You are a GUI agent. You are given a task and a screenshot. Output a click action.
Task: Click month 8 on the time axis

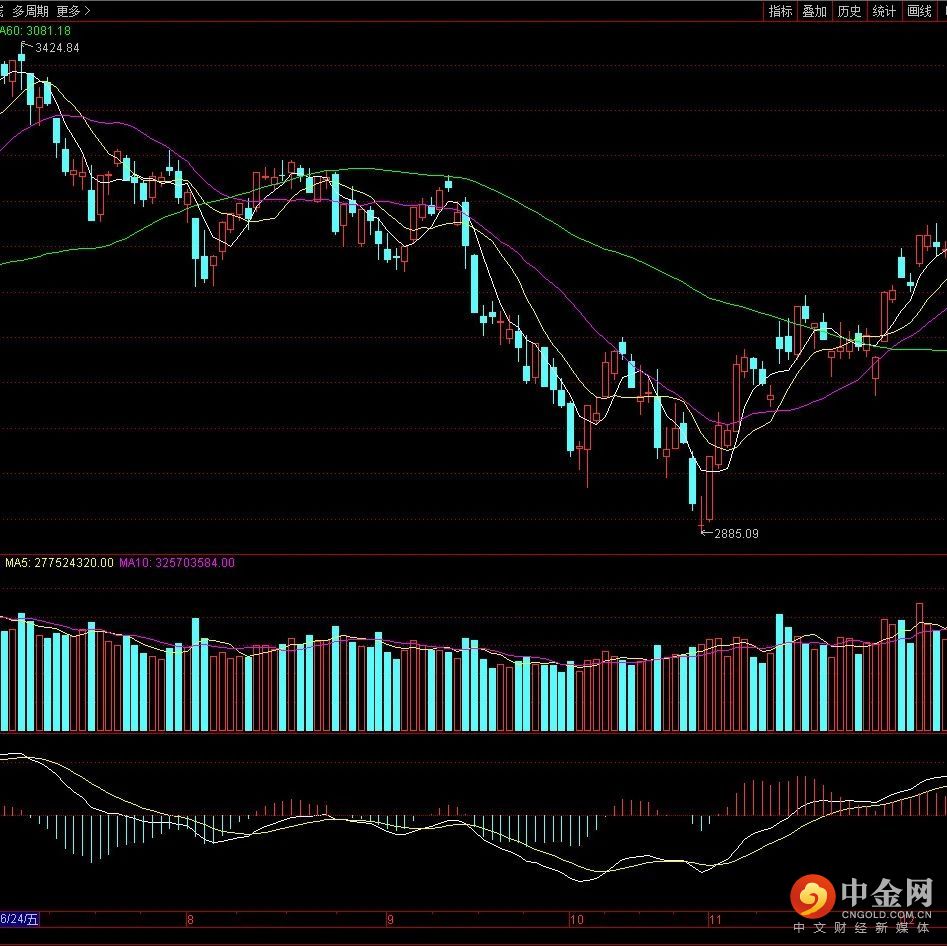tap(190, 919)
